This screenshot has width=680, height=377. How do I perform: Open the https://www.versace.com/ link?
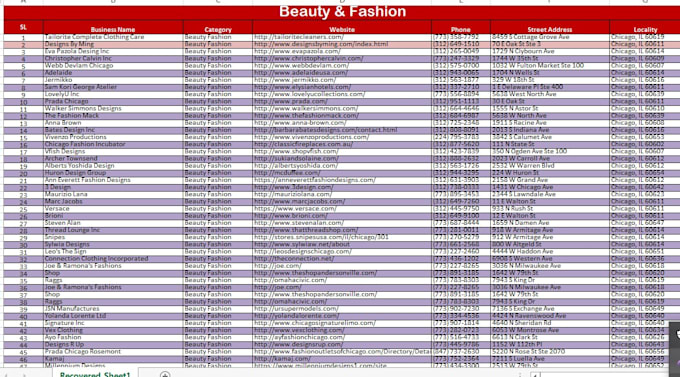tap(295, 209)
